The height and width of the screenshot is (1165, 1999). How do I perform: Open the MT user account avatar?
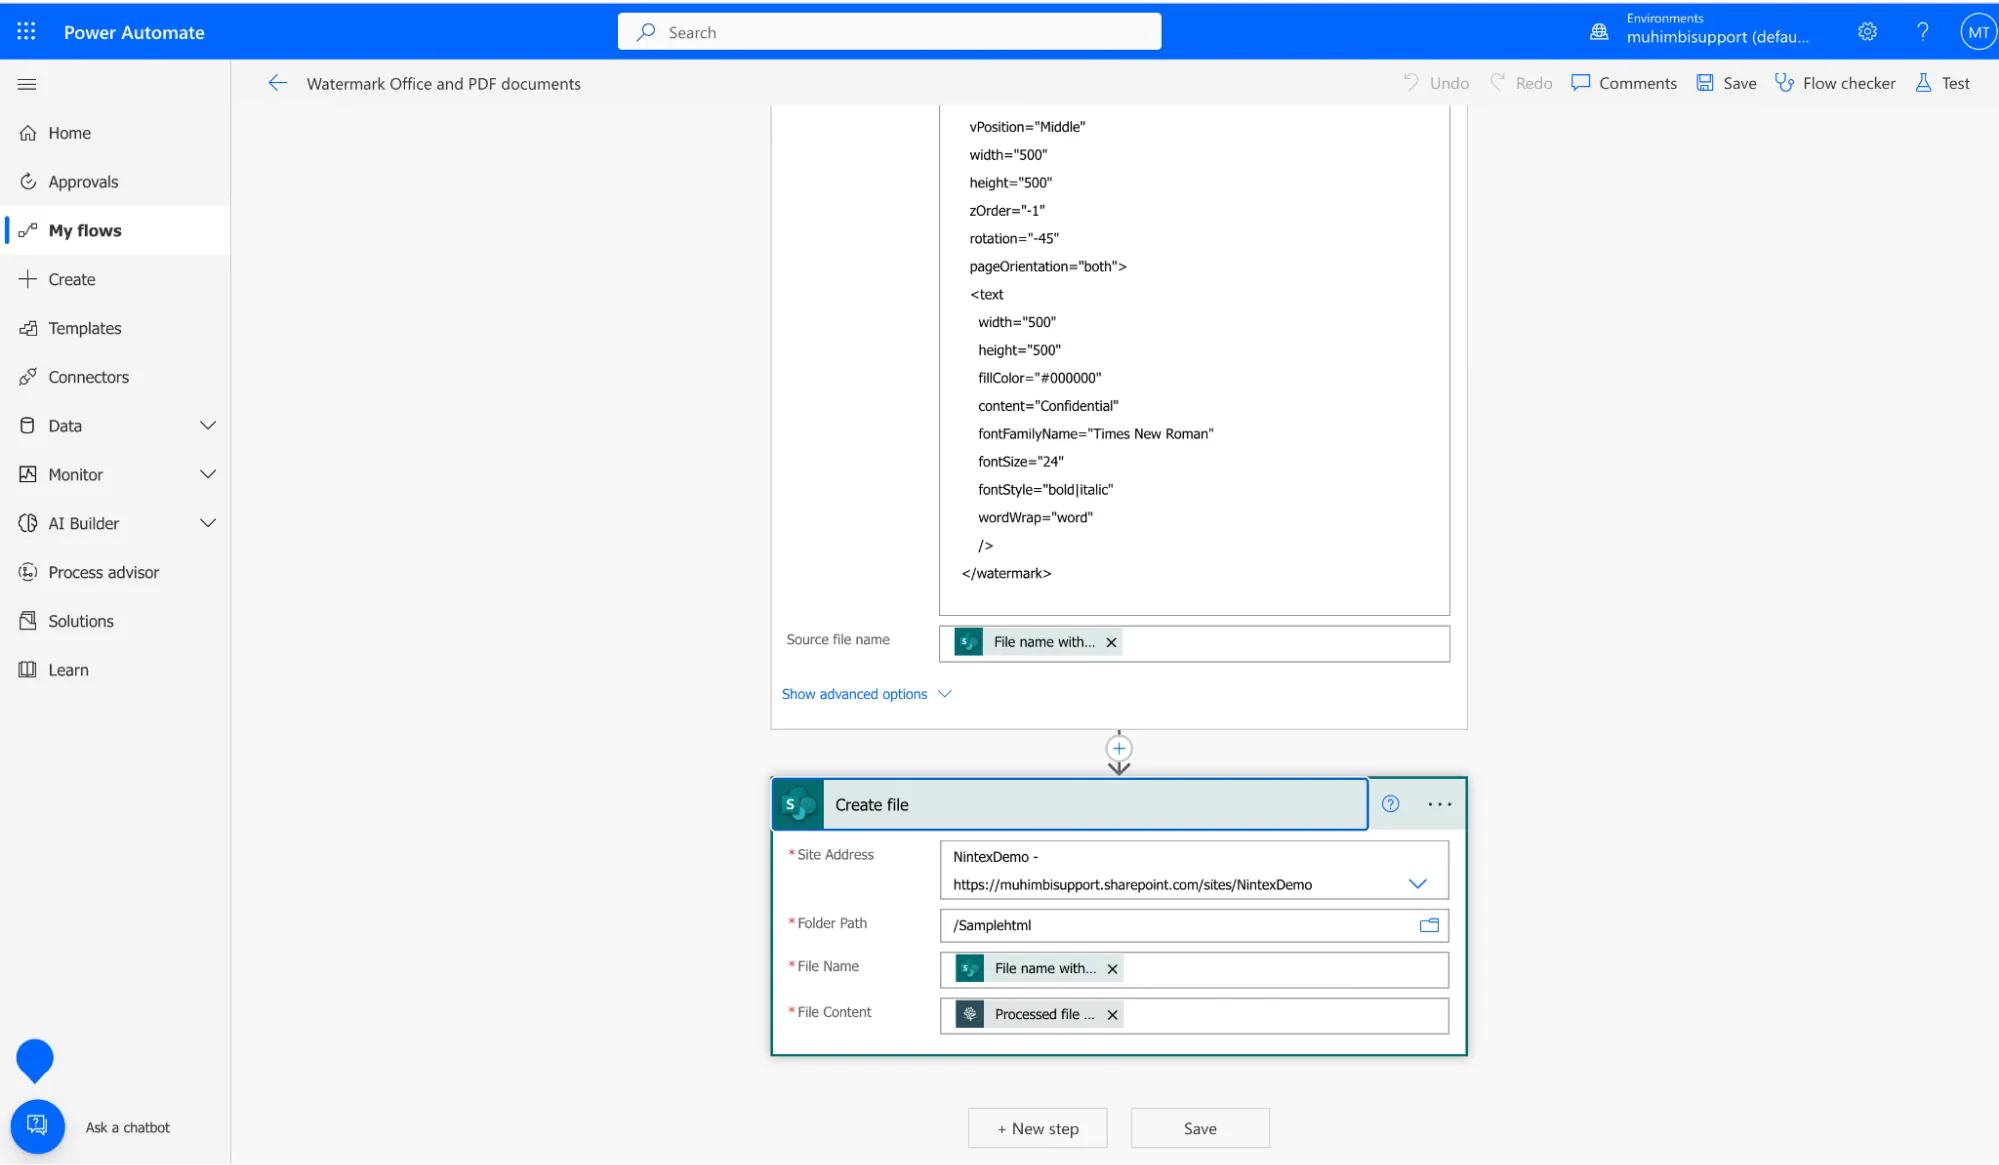pos(1977,31)
